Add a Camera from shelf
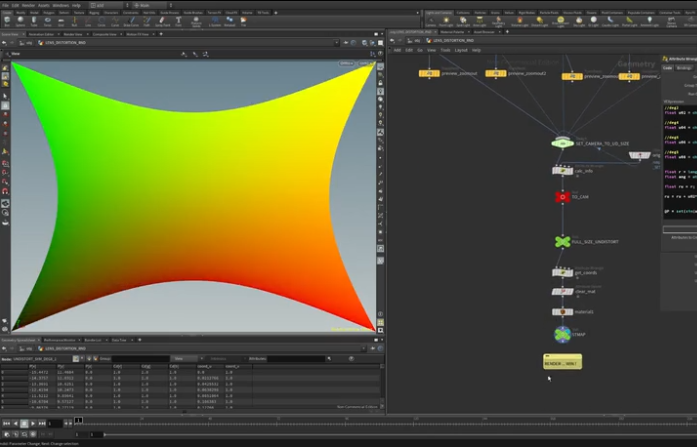The image size is (697, 447). (x=431, y=21)
